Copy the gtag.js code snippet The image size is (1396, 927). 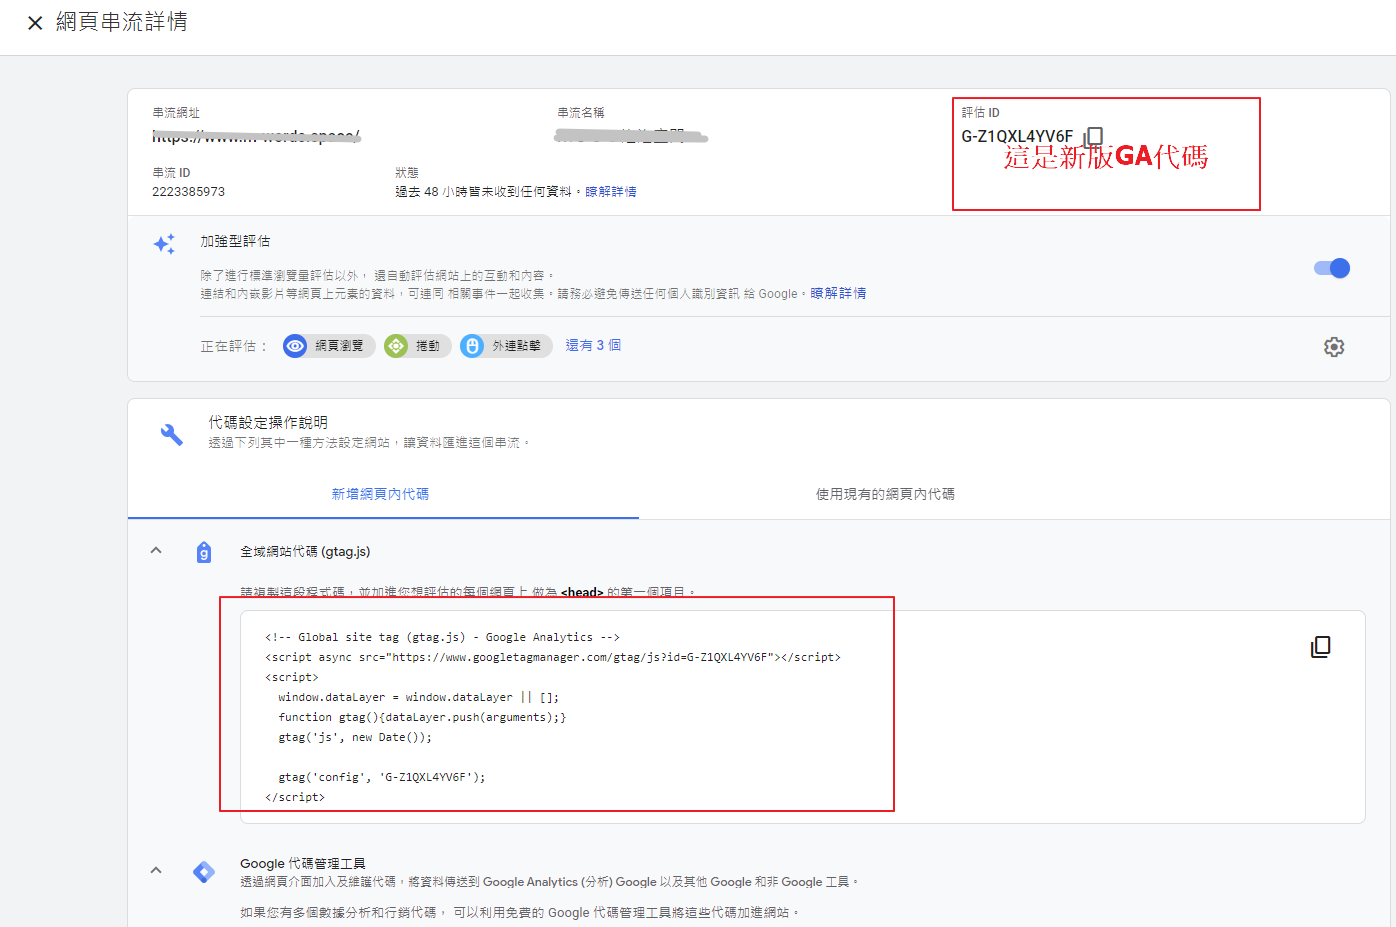click(x=1321, y=647)
